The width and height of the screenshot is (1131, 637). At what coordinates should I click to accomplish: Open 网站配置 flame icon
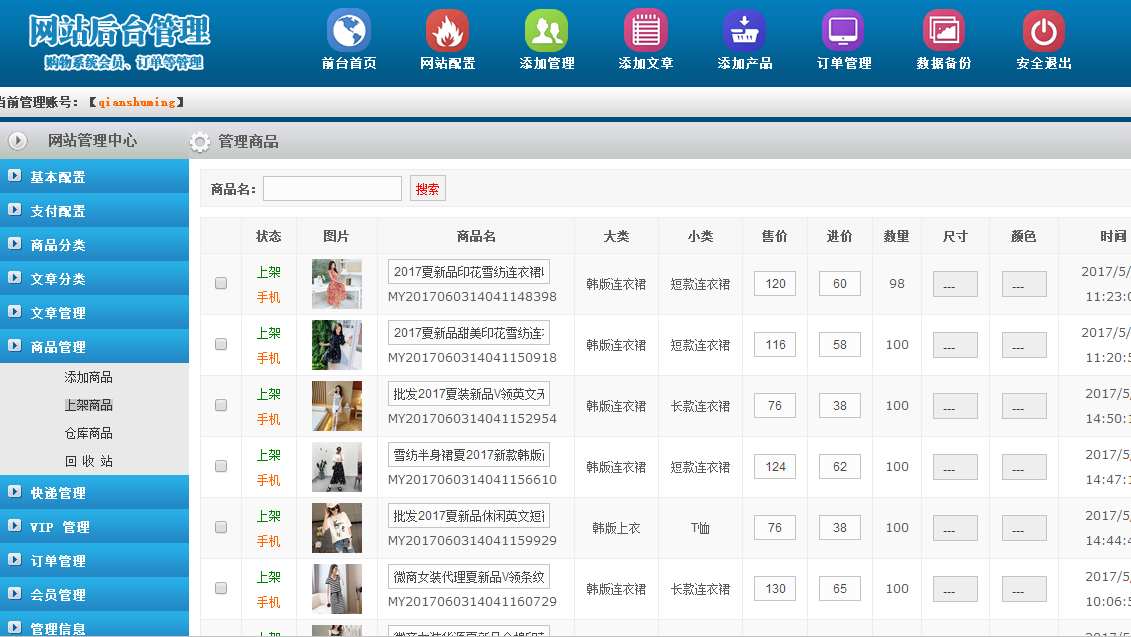[x=447, y=31]
